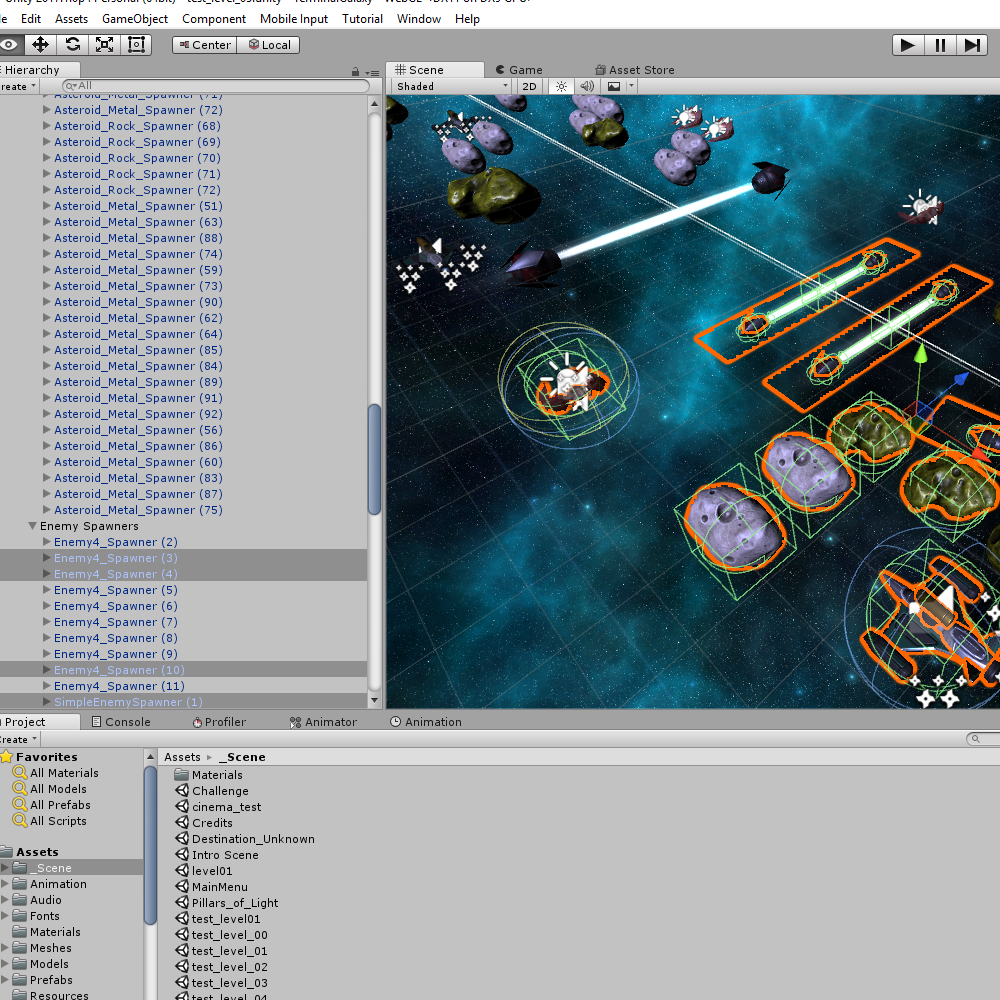Open Project panel Create dropdown
The height and width of the screenshot is (1000, 1000).
(x=18, y=739)
